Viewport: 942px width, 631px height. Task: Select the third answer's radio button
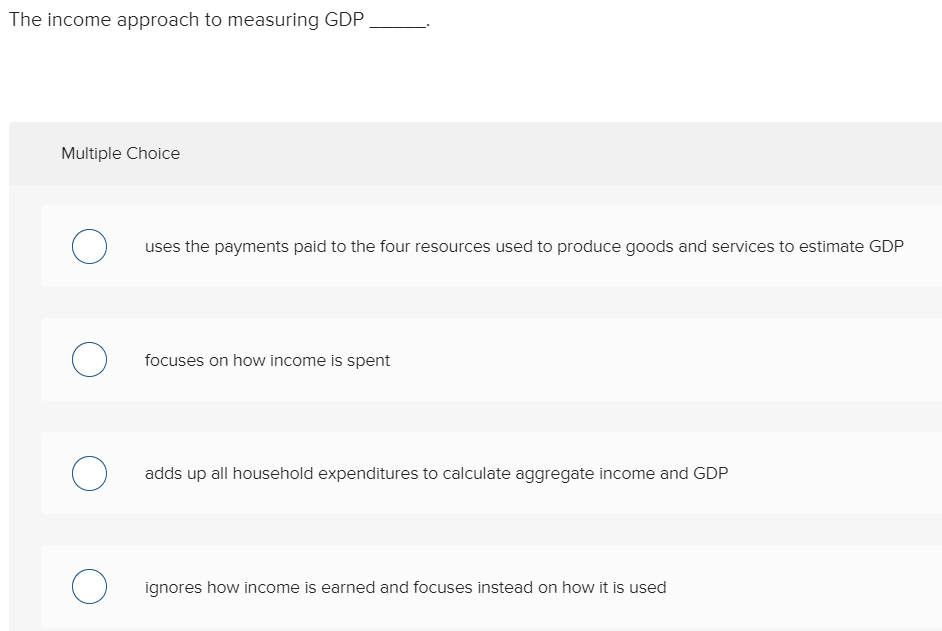(89, 473)
